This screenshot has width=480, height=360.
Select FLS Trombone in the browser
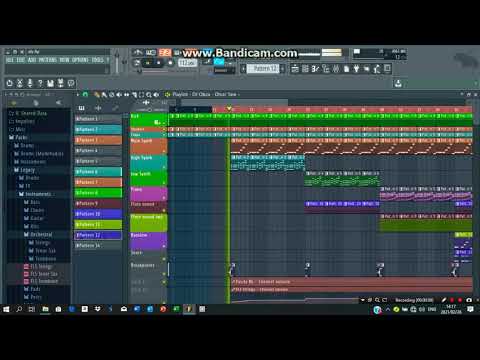44,281
